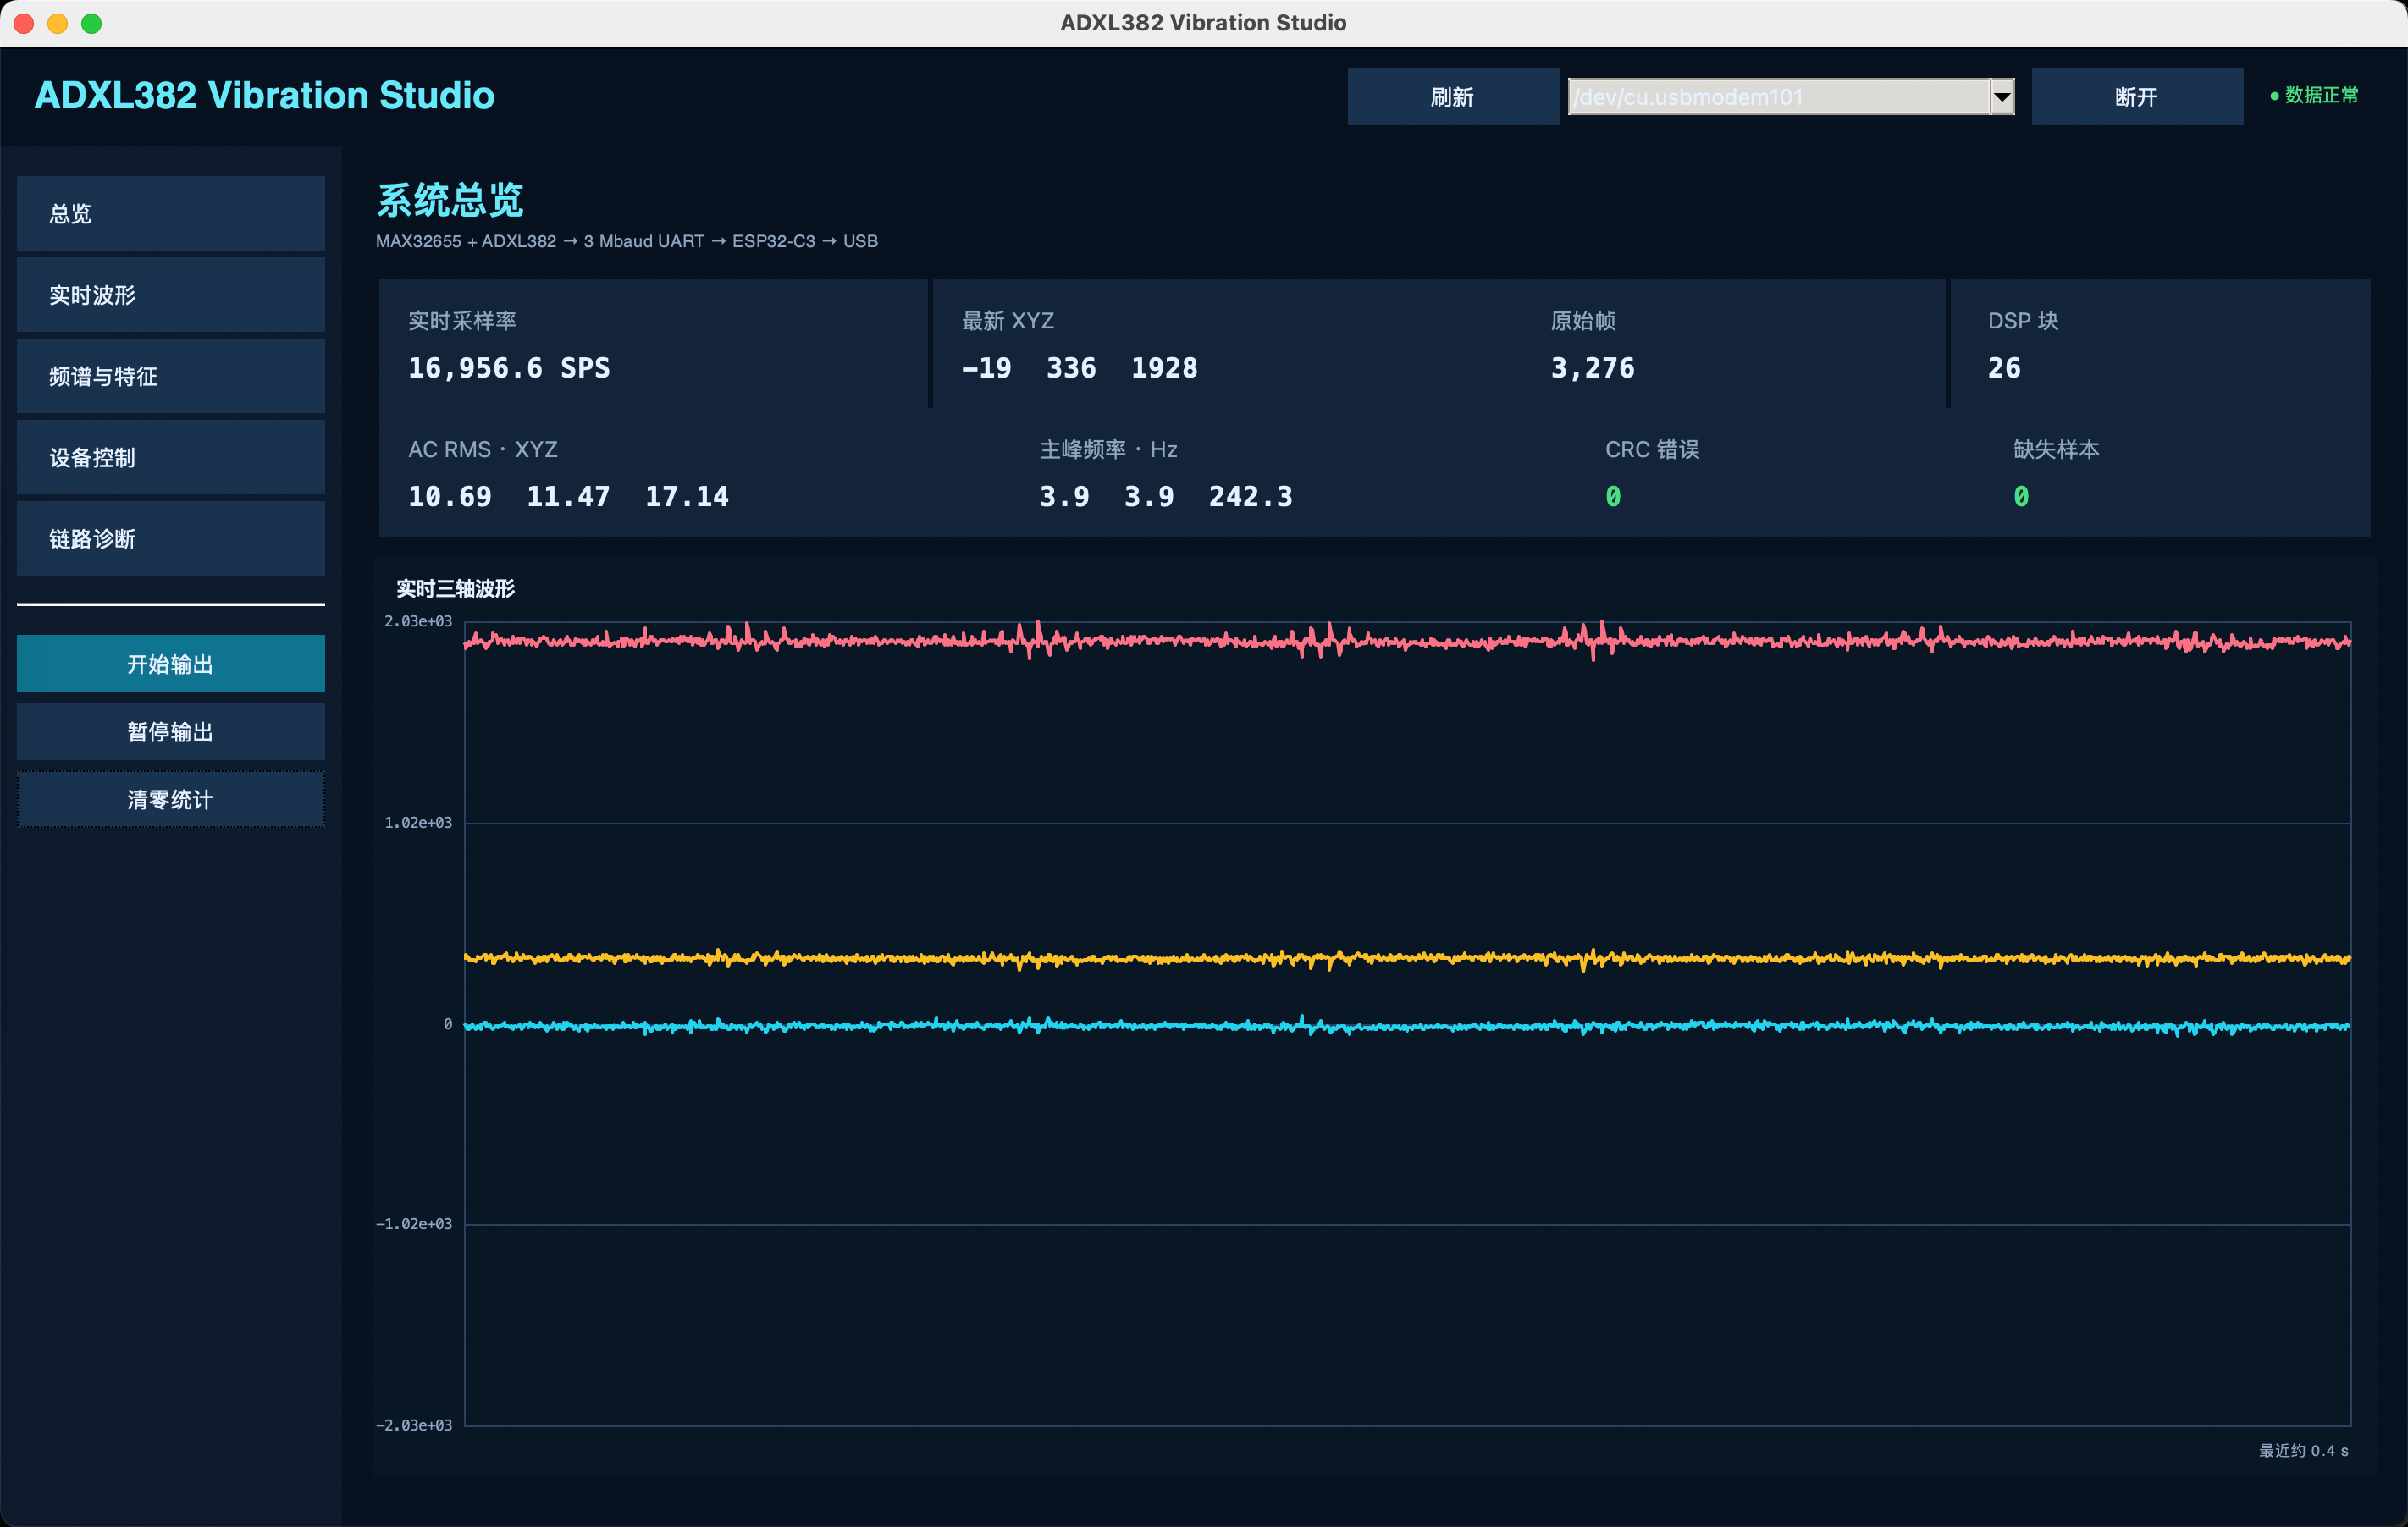Screen dimensions: 2408x1527
Task: Open the 链路诊断 page
Action: click(171, 539)
